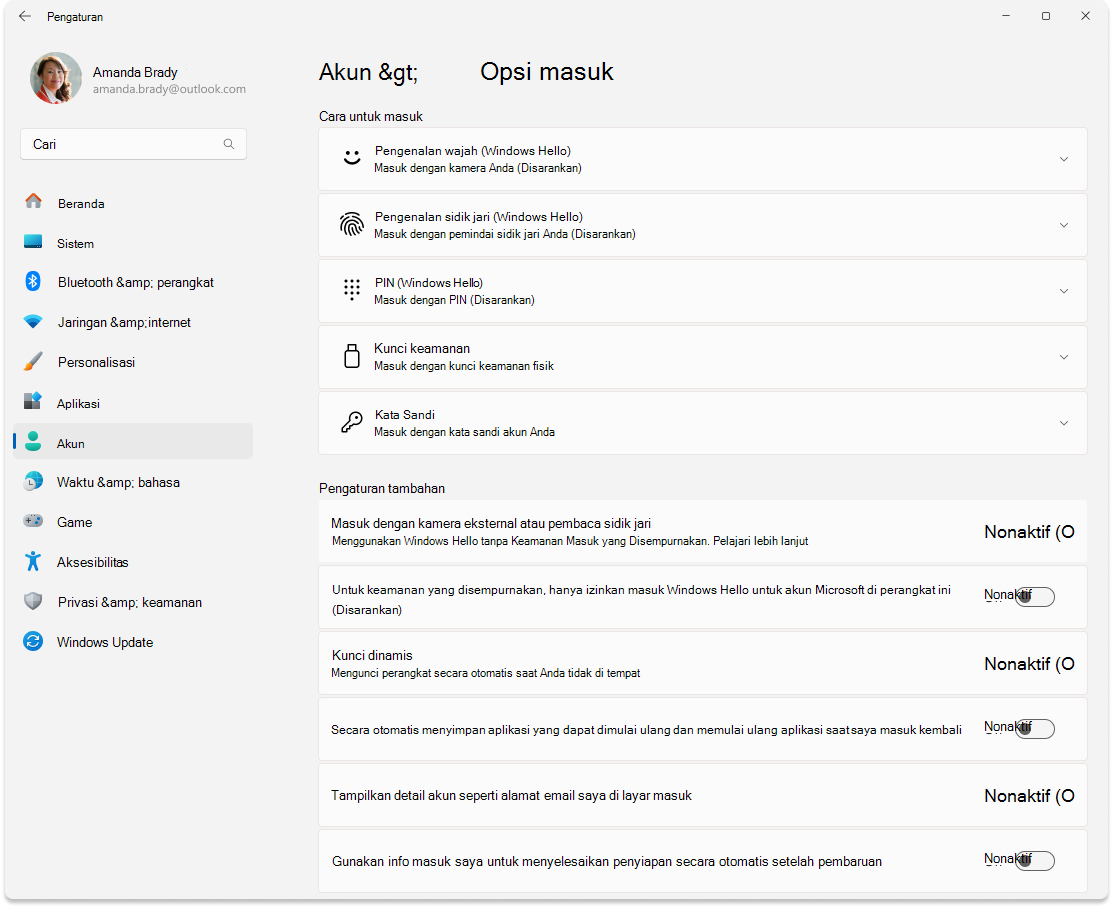Expand PIN (Windows Hello) chevron
Screen dimensions: 1112x907
point(1064,291)
